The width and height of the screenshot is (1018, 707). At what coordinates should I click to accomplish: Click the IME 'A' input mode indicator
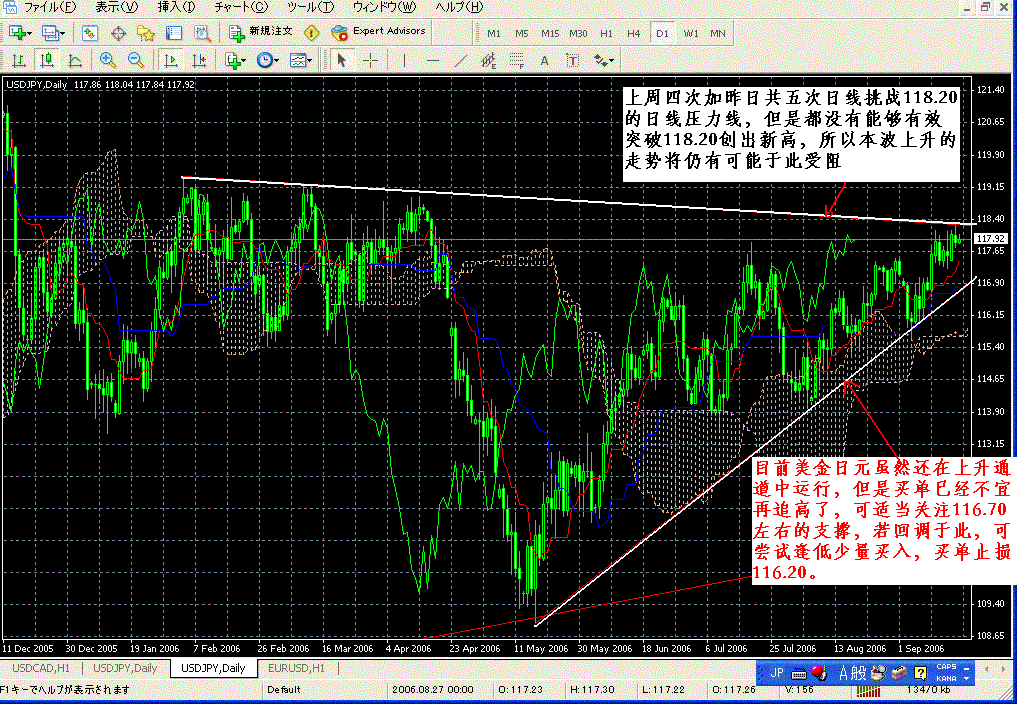click(843, 673)
